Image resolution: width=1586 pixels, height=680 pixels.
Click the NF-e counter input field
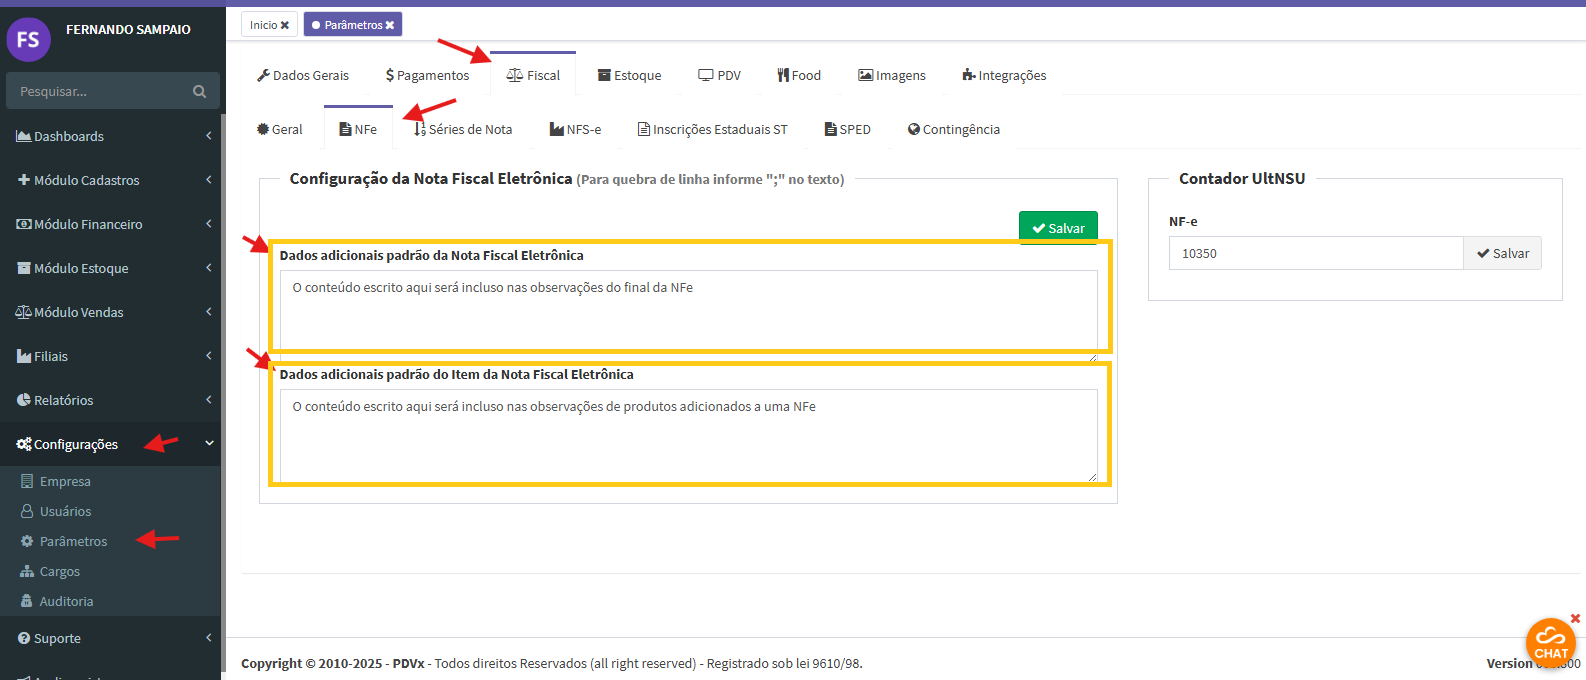[x=1315, y=253]
